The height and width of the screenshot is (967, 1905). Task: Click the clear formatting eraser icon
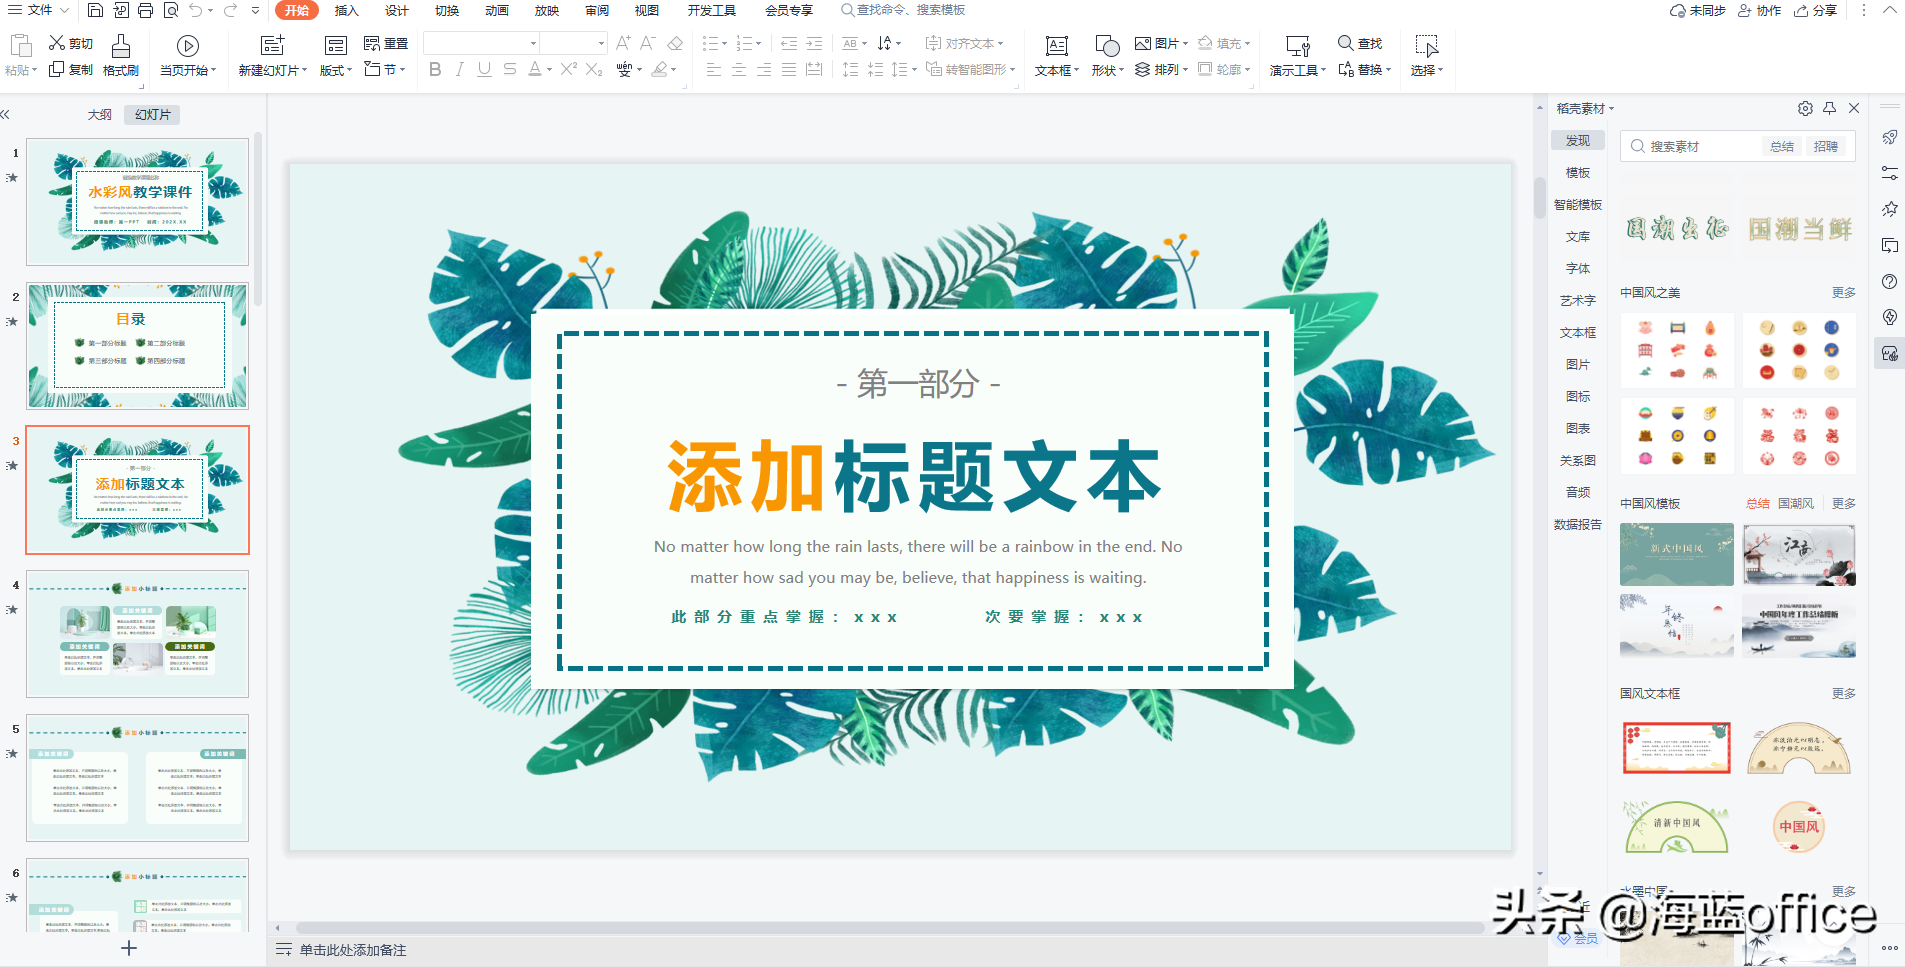[675, 43]
